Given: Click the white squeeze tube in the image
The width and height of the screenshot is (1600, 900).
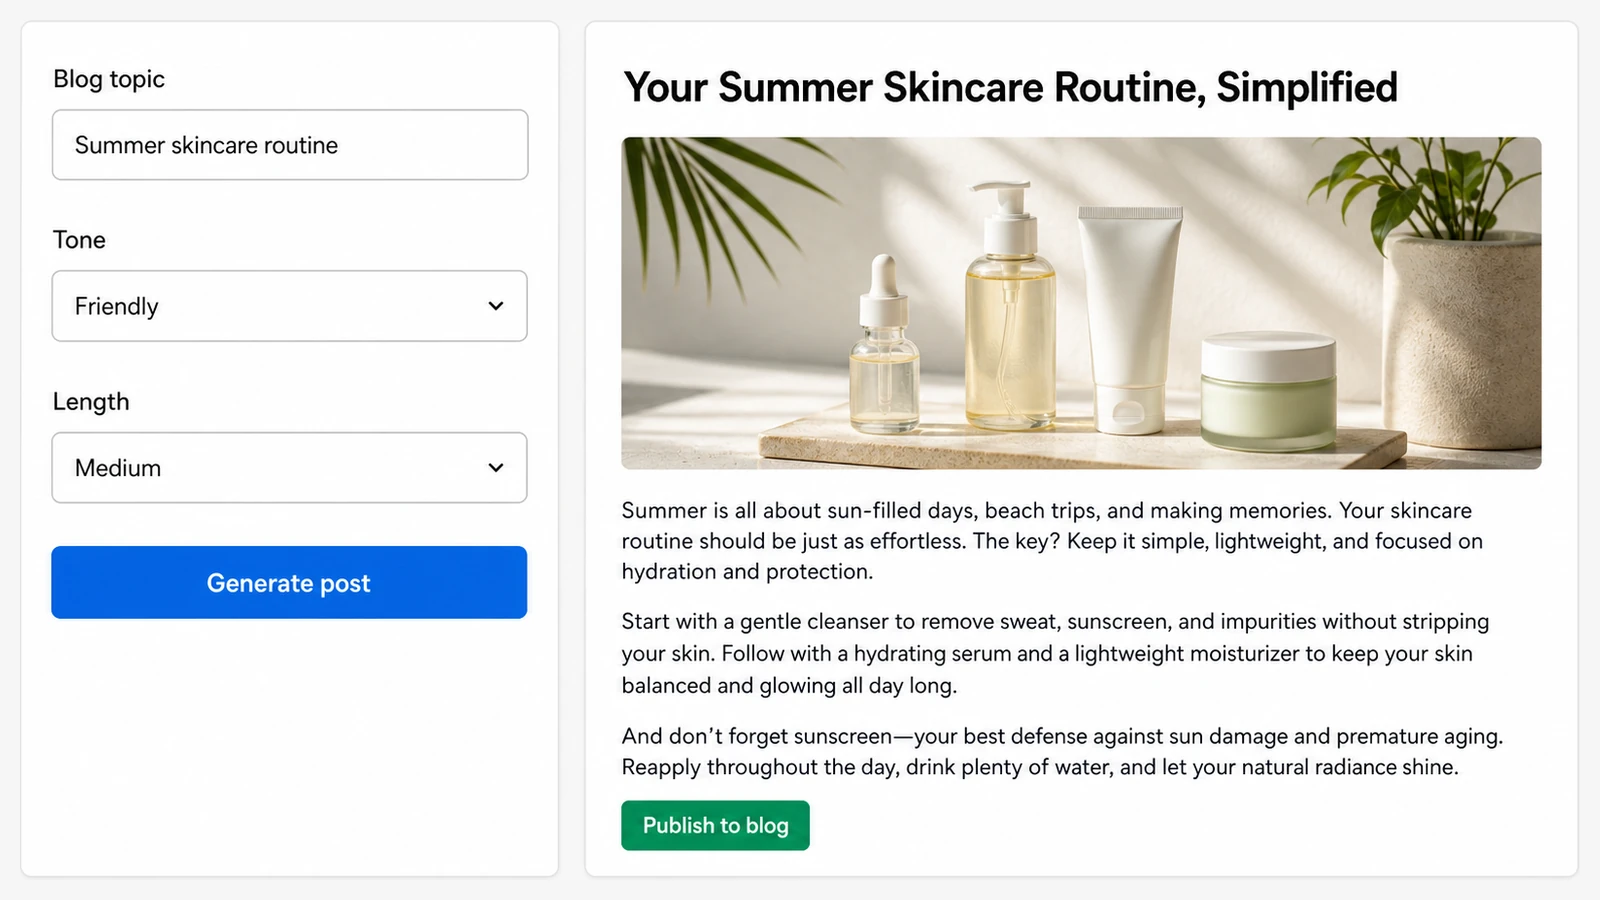Looking at the screenshot, I should click(1130, 320).
